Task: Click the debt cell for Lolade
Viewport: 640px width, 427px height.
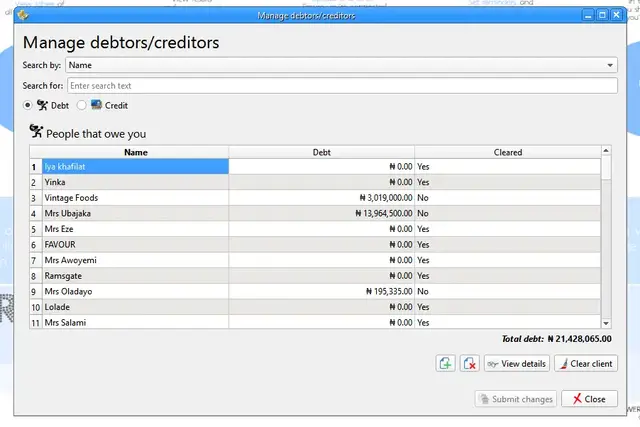Action: pyautogui.click(x=322, y=307)
